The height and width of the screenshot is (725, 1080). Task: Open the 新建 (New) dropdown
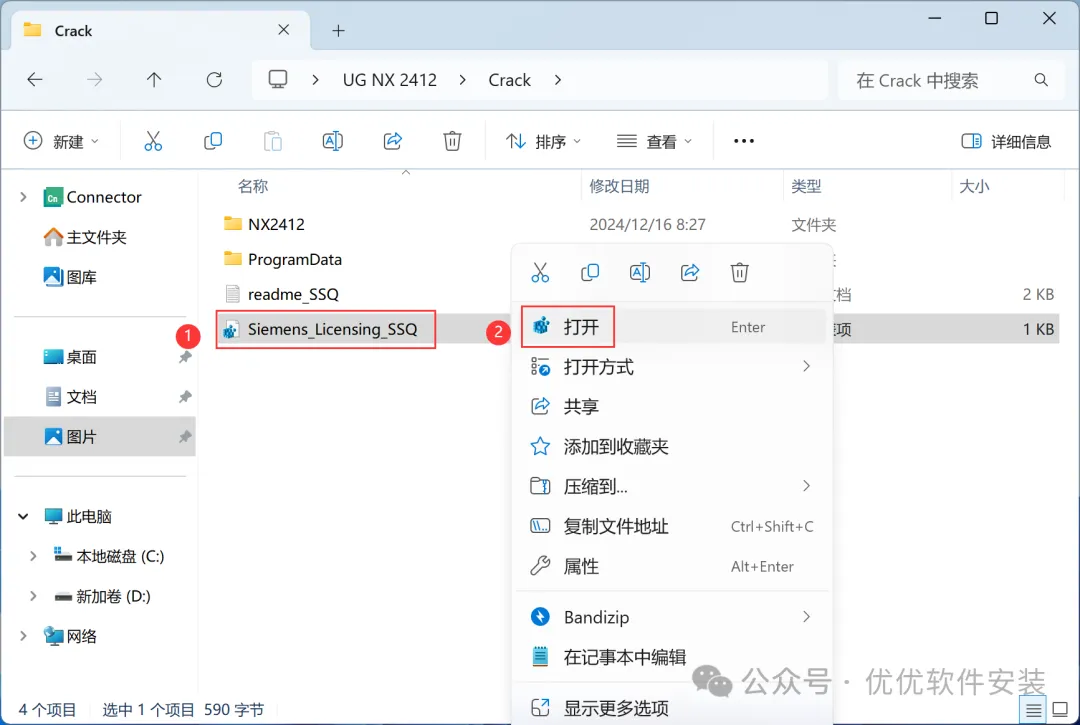click(61, 141)
